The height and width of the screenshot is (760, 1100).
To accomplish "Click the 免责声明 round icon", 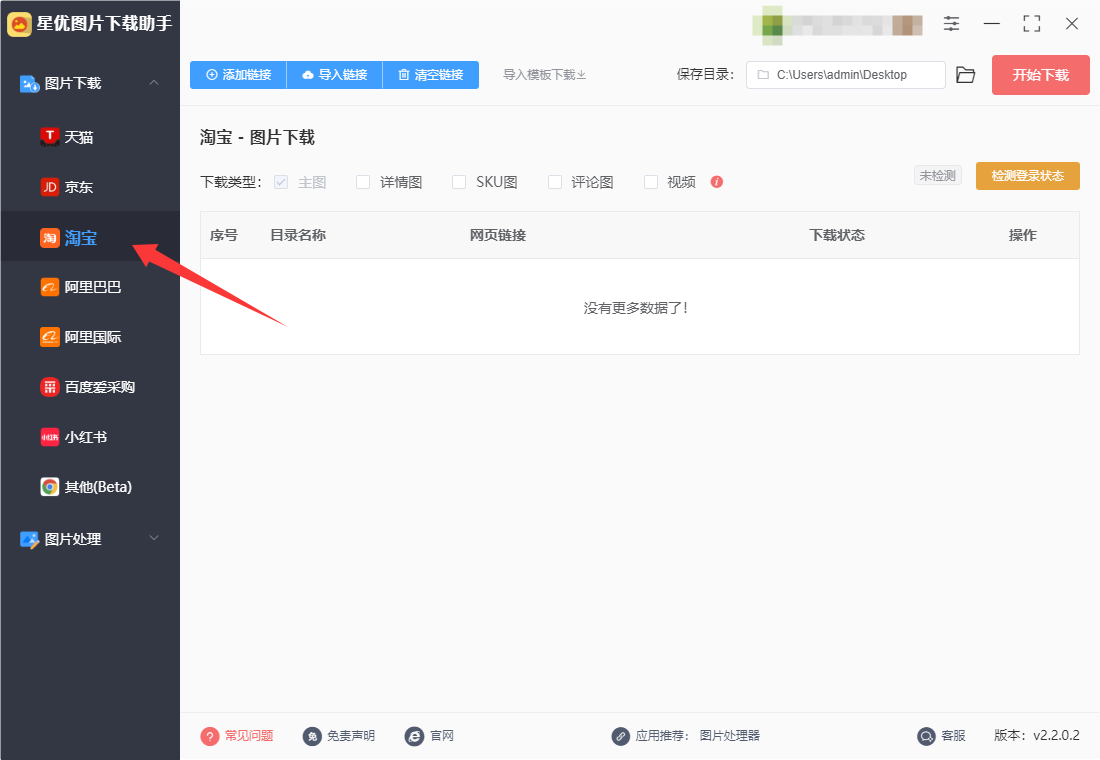I will [x=312, y=736].
